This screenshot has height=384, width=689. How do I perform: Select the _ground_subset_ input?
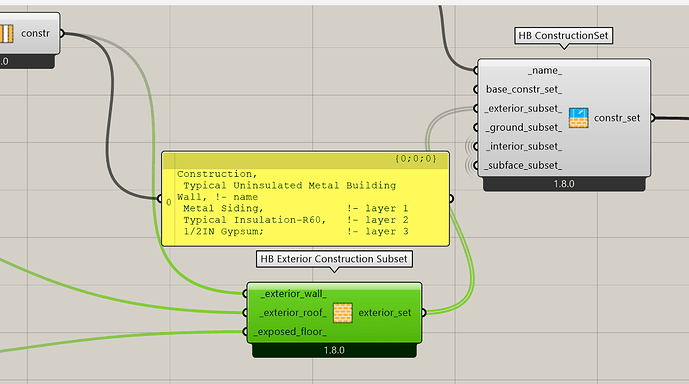point(524,127)
